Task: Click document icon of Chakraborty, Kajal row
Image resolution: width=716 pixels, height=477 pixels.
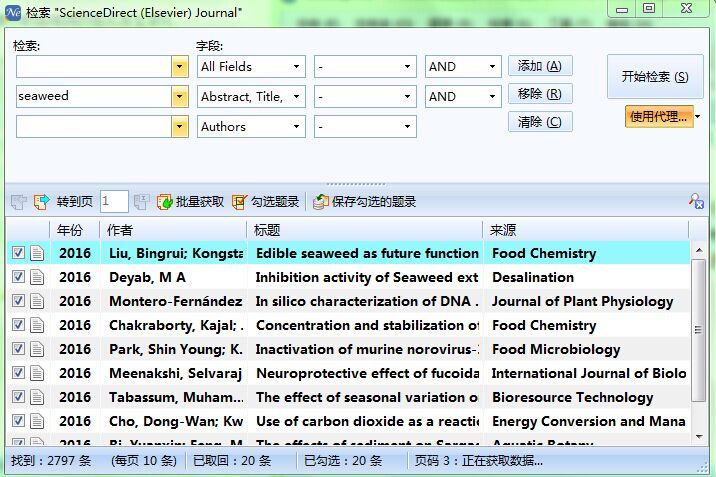Action: point(37,325)
